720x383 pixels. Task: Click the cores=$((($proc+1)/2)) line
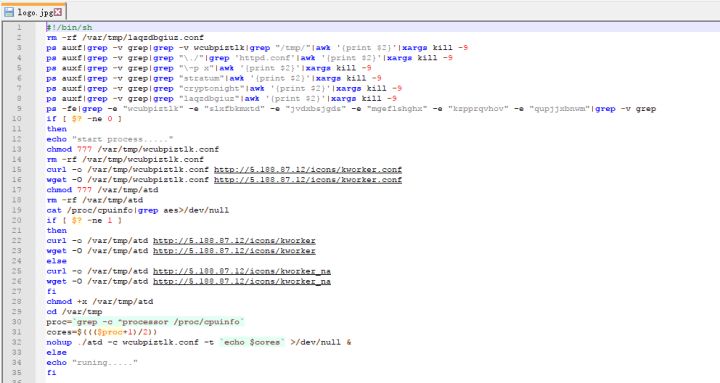point(102,332)
